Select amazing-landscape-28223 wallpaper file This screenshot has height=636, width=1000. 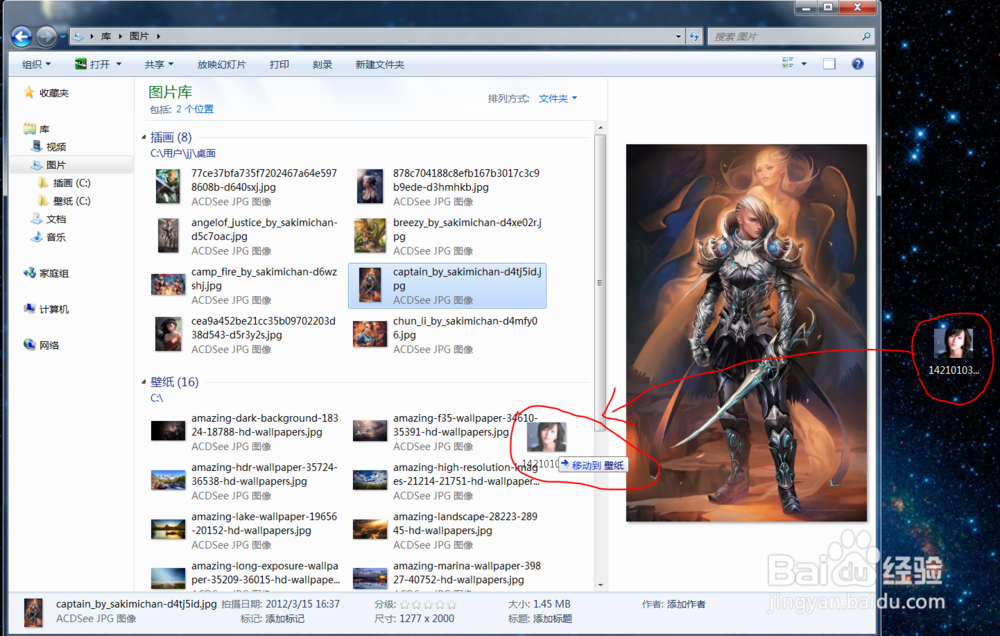[448, 530]
